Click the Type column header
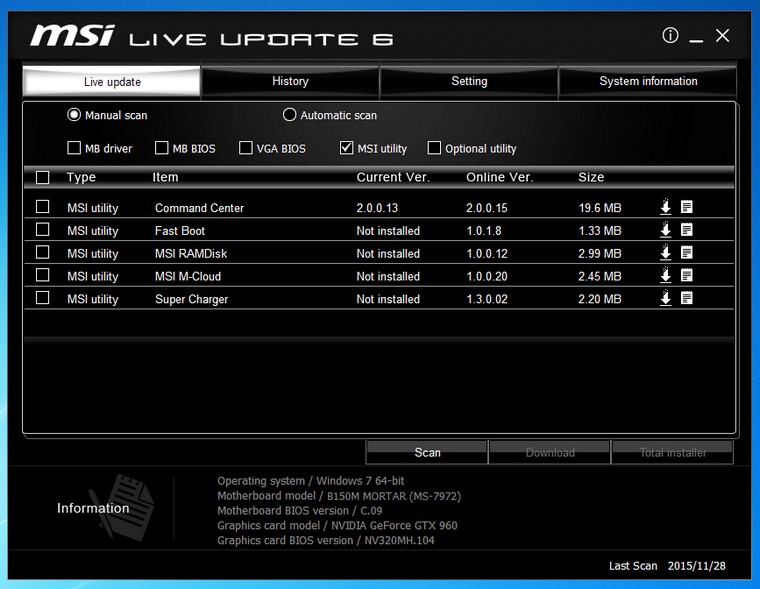Image resolution: width=760 pixels, height=589 pixels. (81, 177)
